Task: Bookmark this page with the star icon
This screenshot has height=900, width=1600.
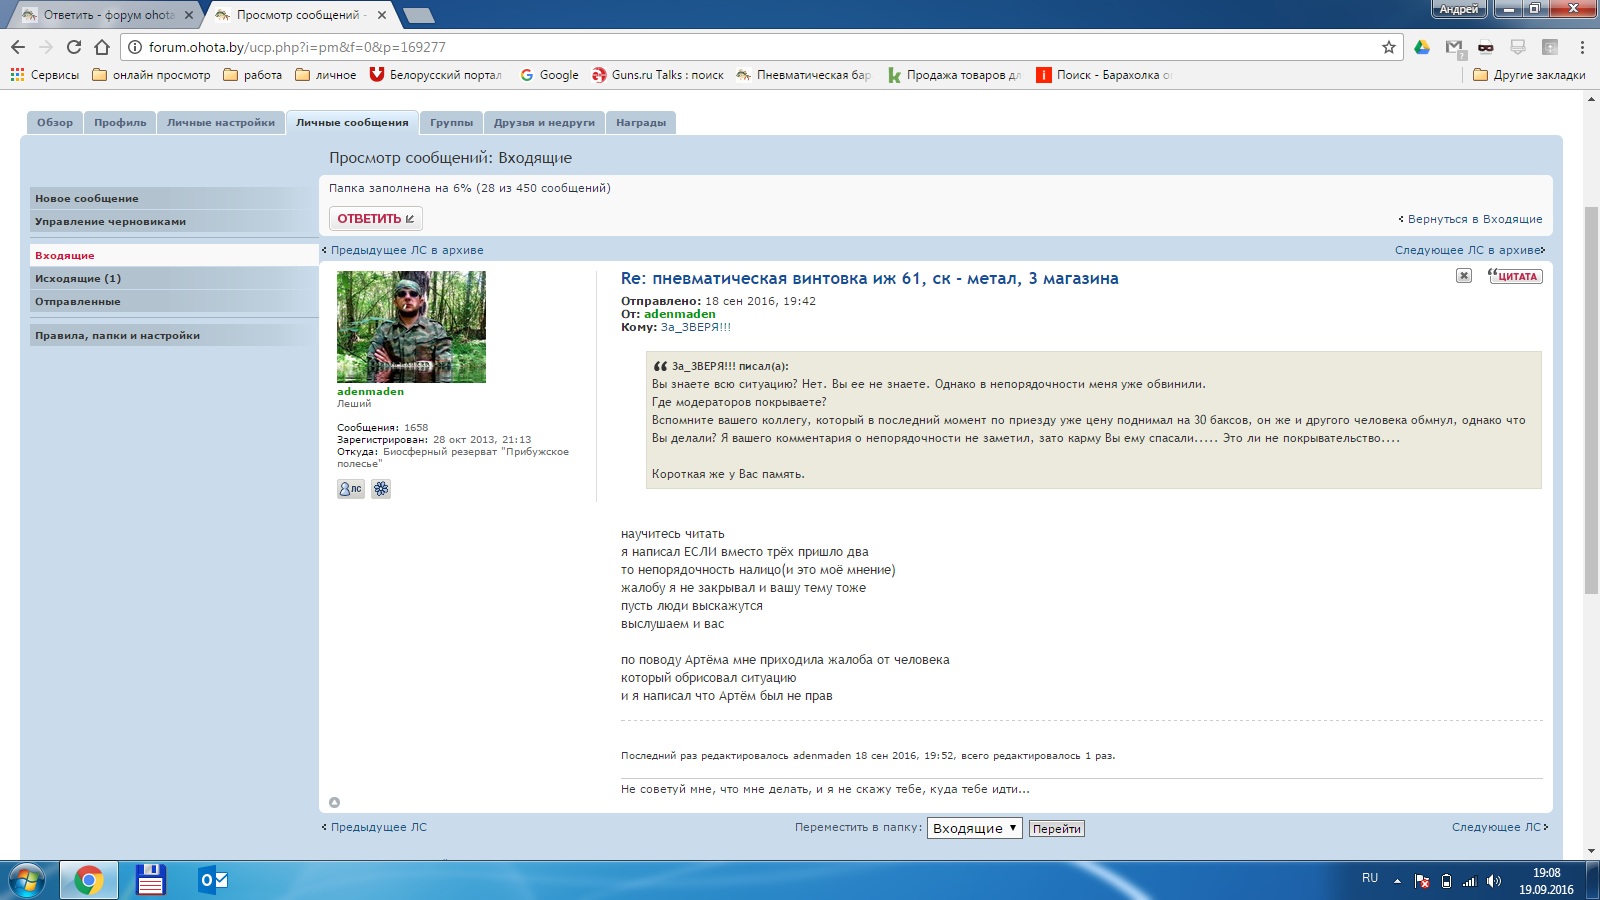Action: click(1388, 47)
